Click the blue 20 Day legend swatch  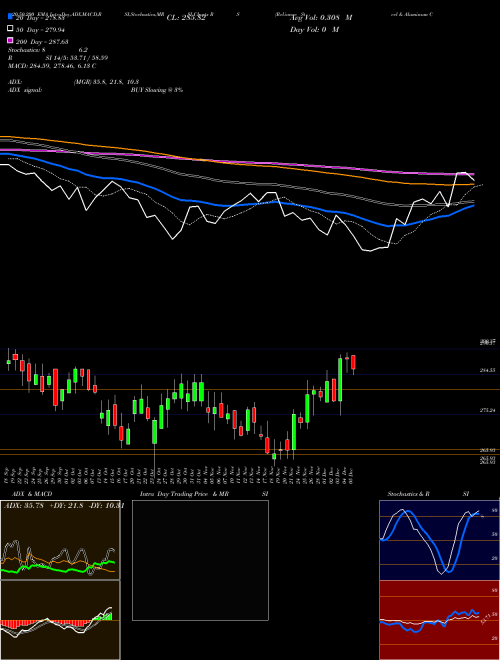[x=10, y=17]
